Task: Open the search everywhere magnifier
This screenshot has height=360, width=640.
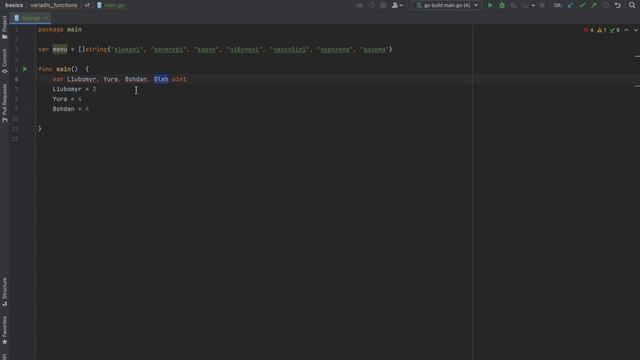Action: click(x=632, y=5)
